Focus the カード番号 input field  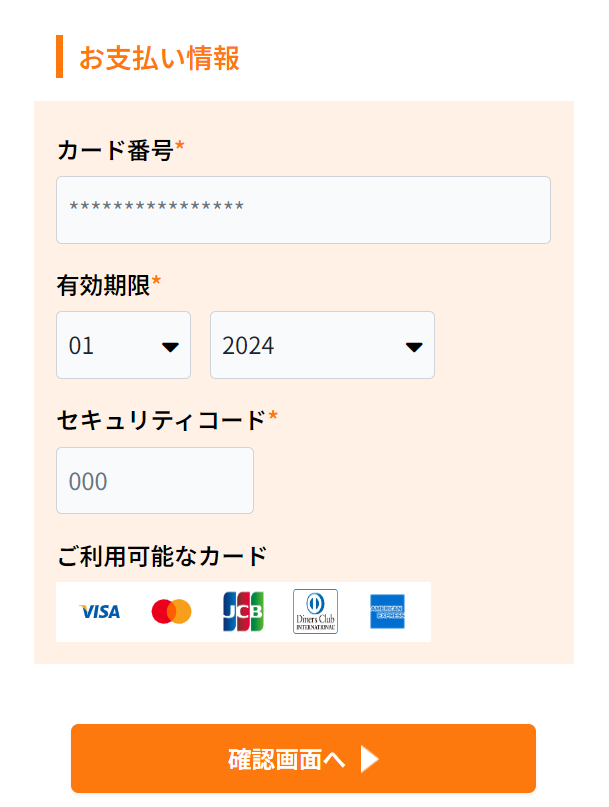[303, 210]
